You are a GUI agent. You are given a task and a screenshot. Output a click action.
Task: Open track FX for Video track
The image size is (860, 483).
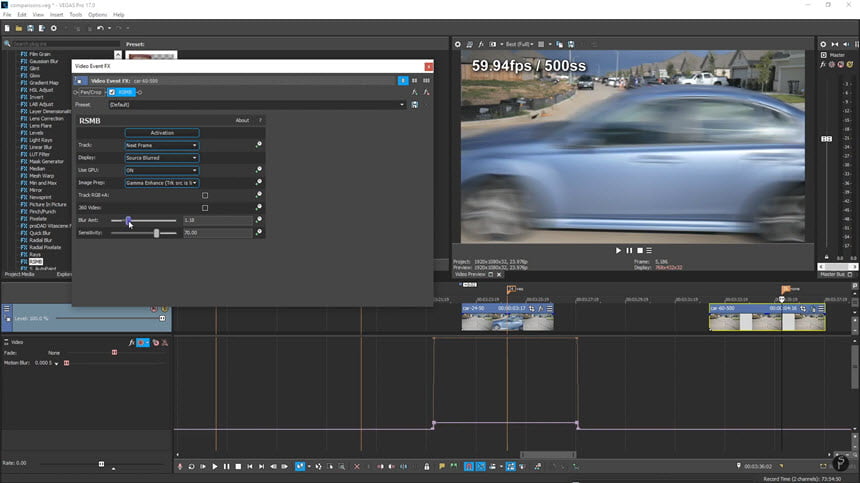click(x=132, y=342)
